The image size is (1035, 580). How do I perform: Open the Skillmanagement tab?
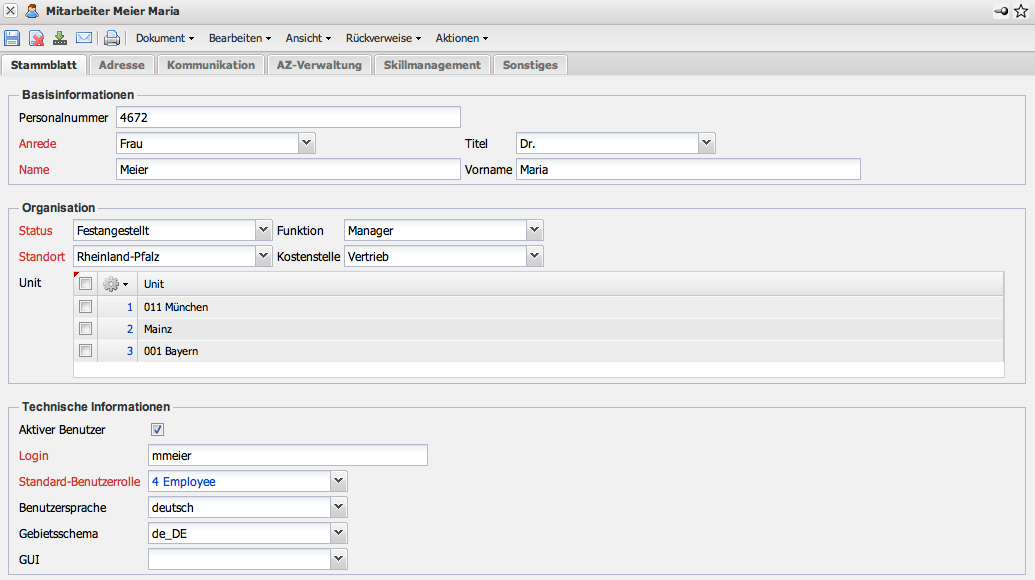[432, 65]
